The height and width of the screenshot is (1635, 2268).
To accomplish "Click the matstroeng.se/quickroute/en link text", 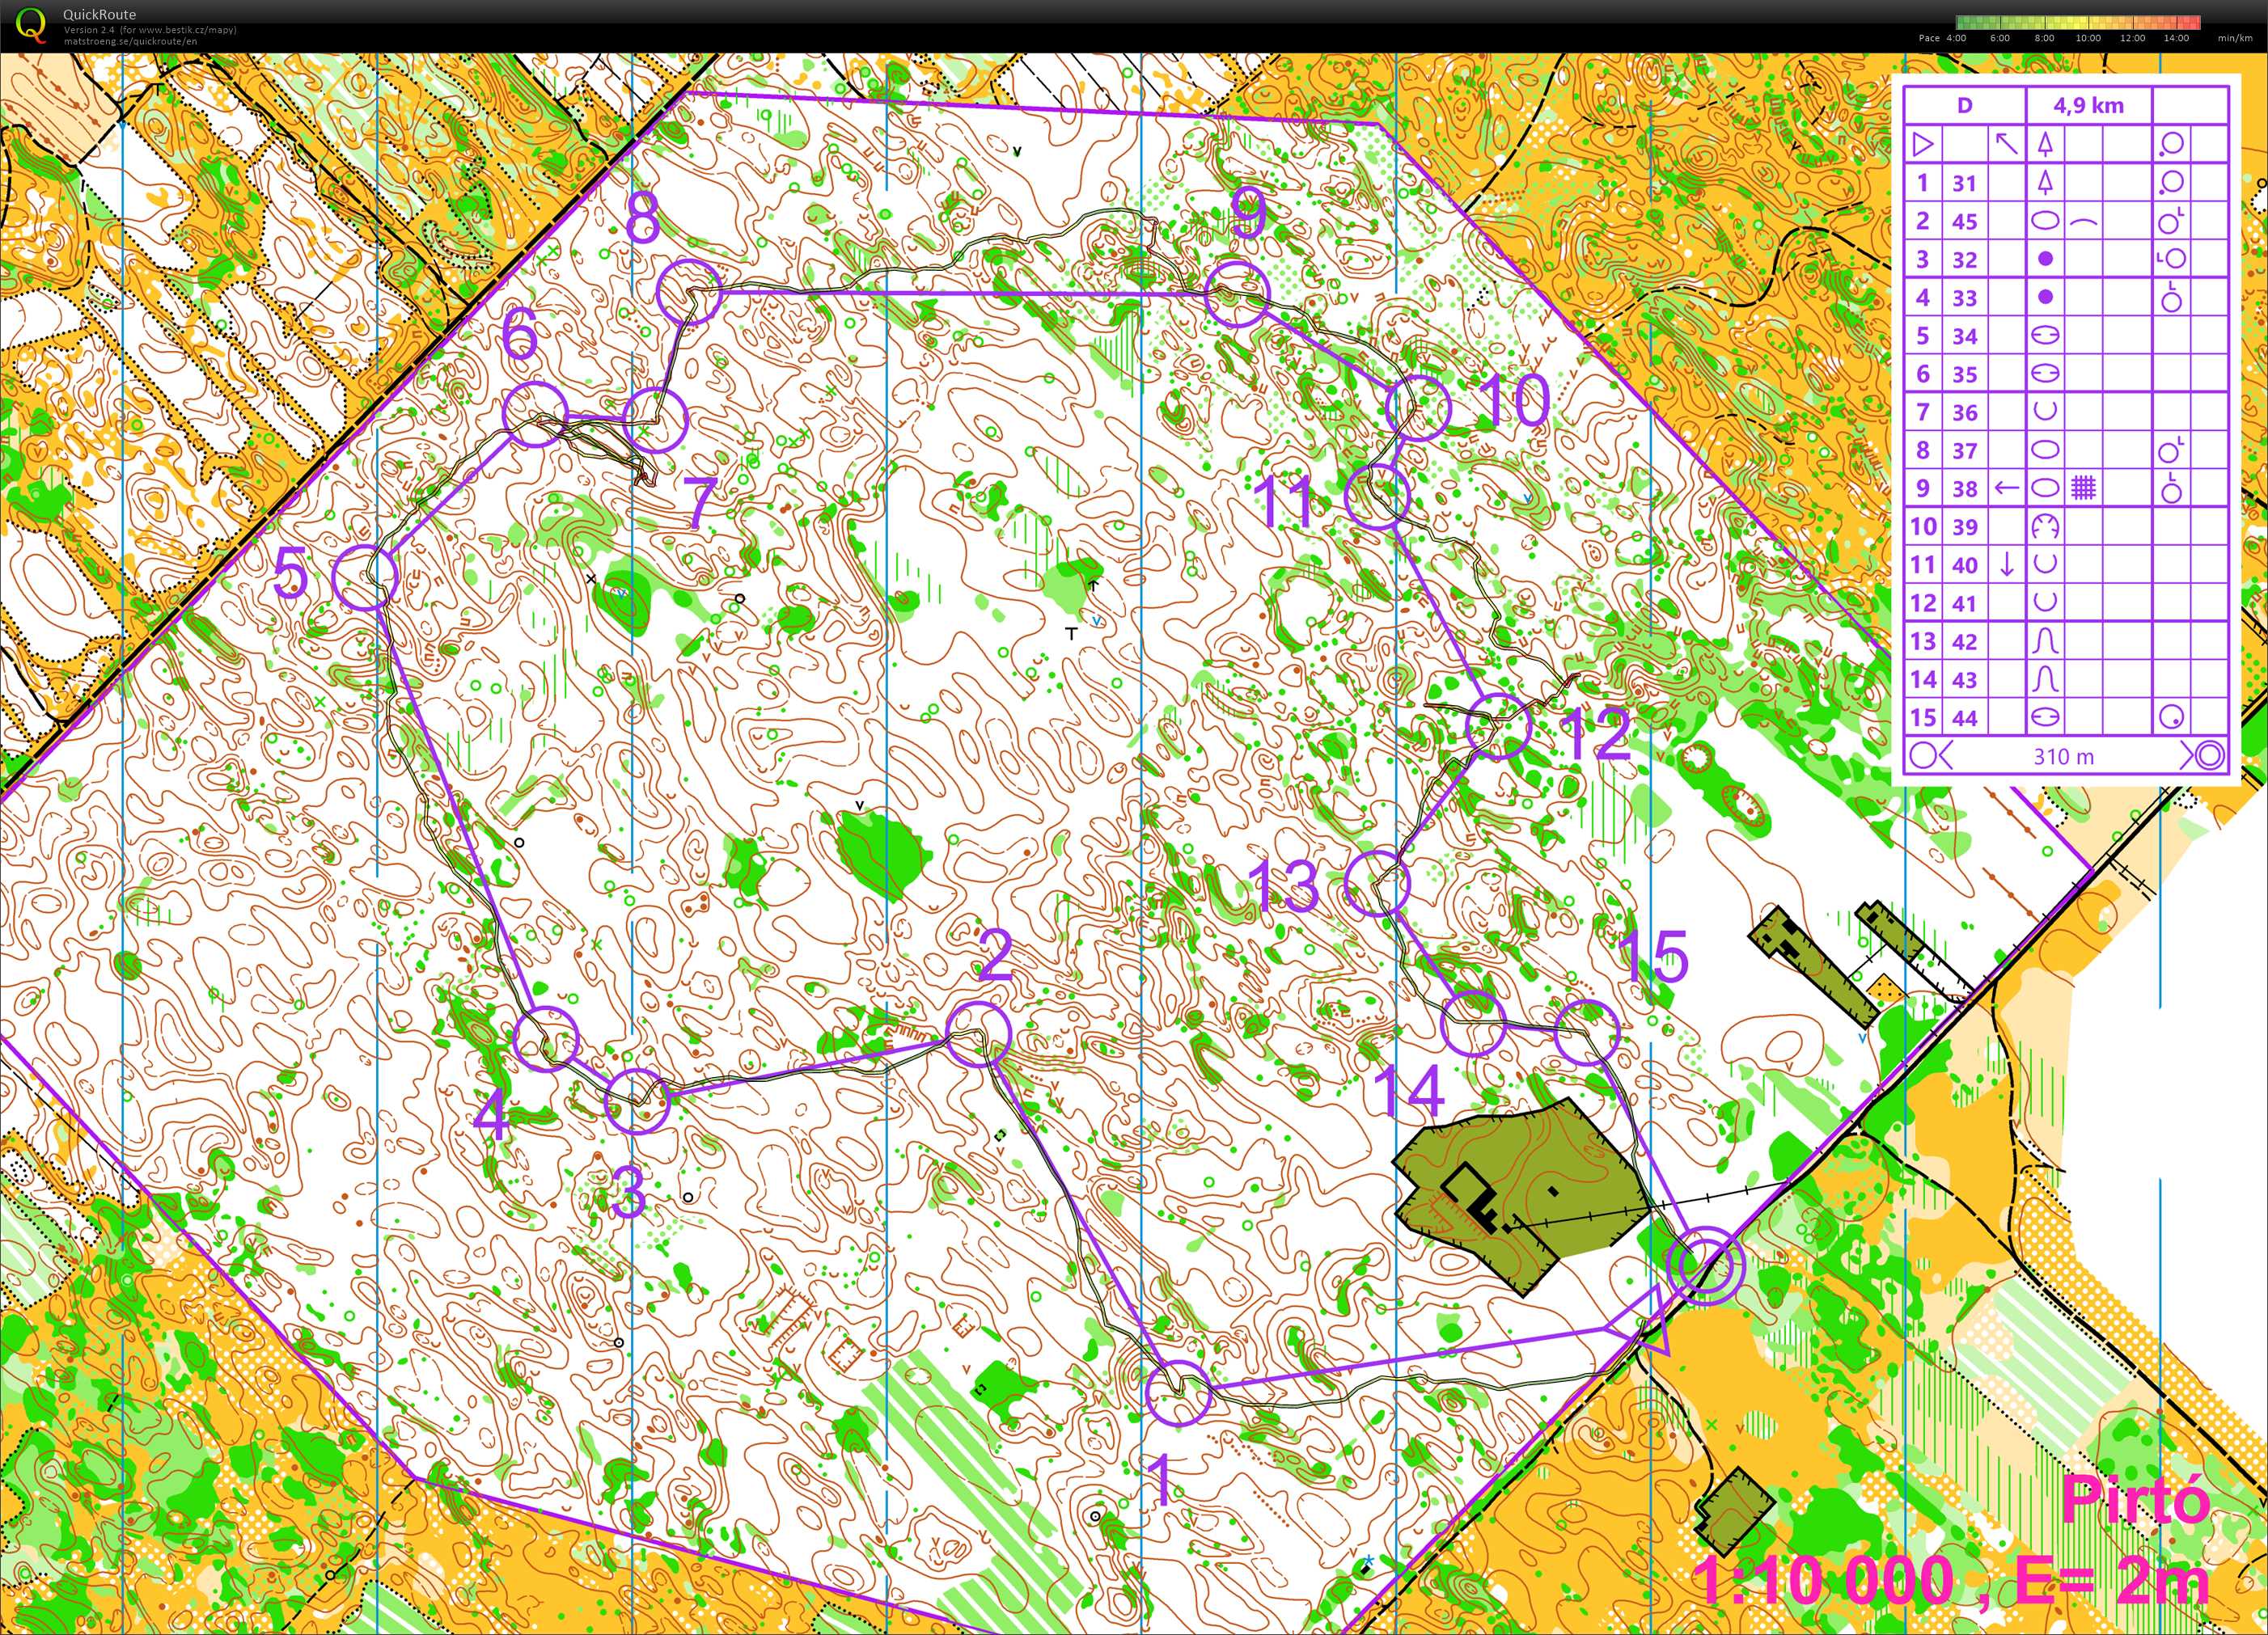I will pyautogui.click(x=130, y=41).
